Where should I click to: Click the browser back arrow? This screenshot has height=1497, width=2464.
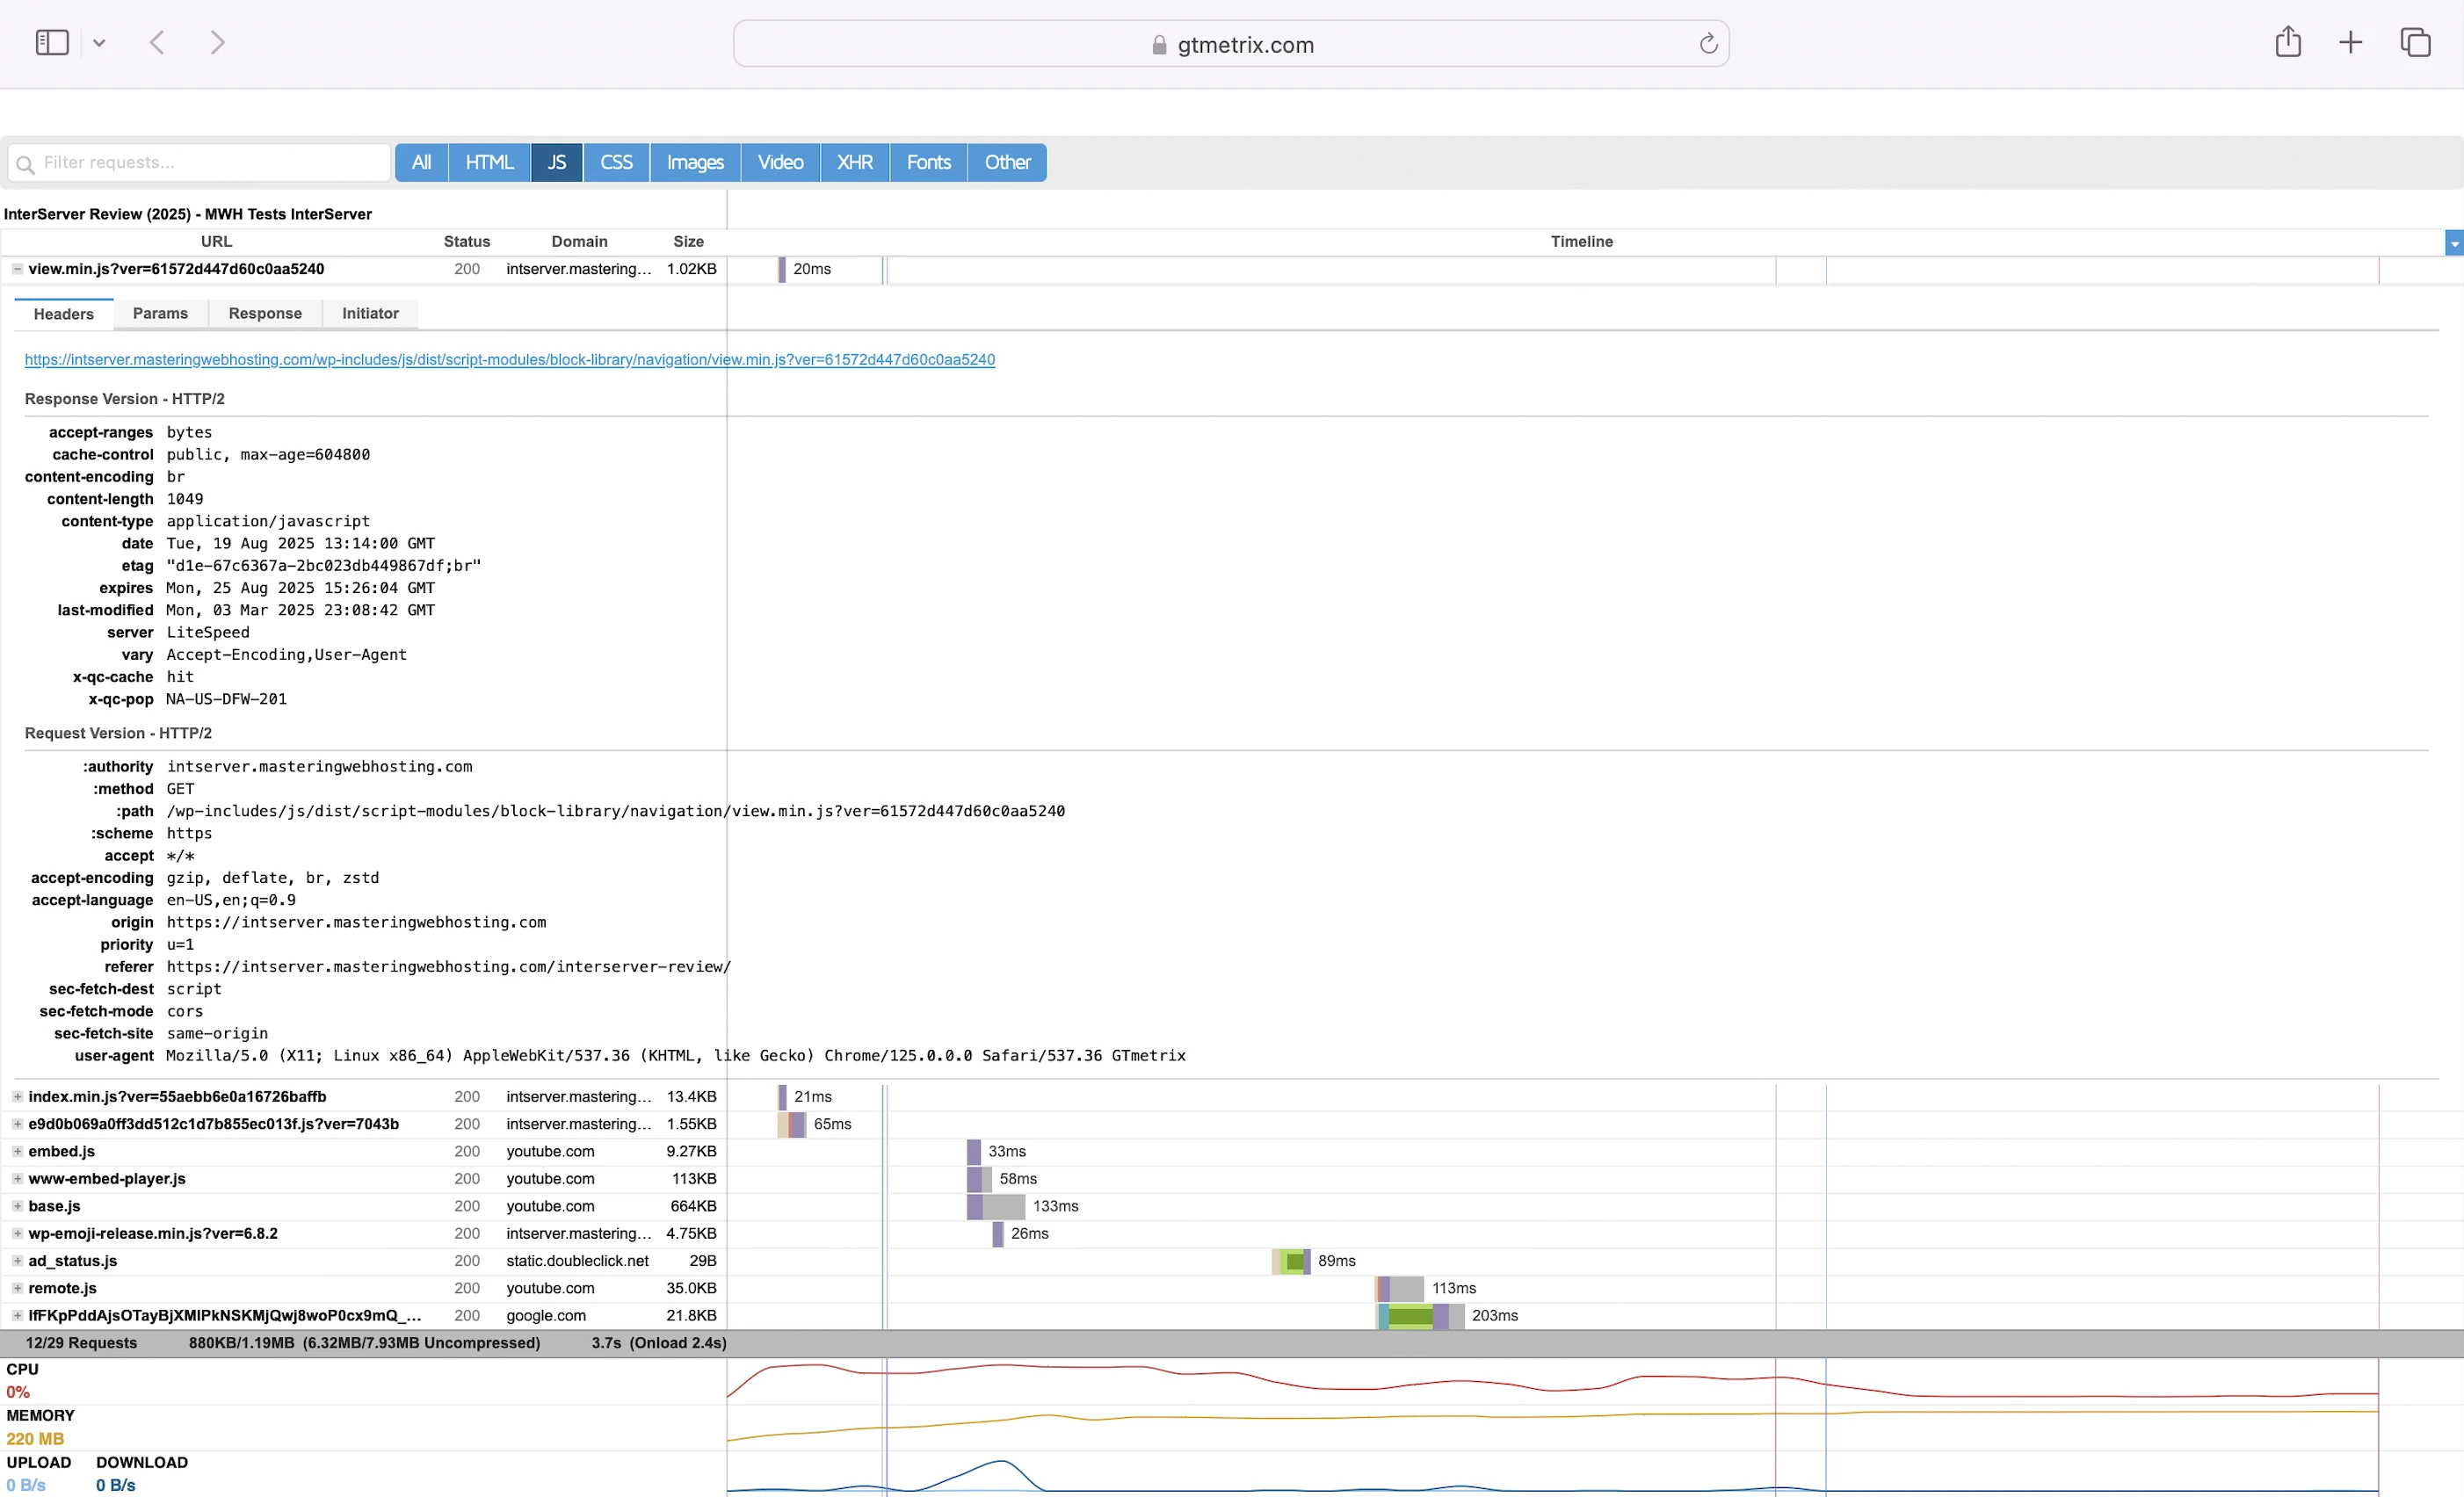[157, 43]
